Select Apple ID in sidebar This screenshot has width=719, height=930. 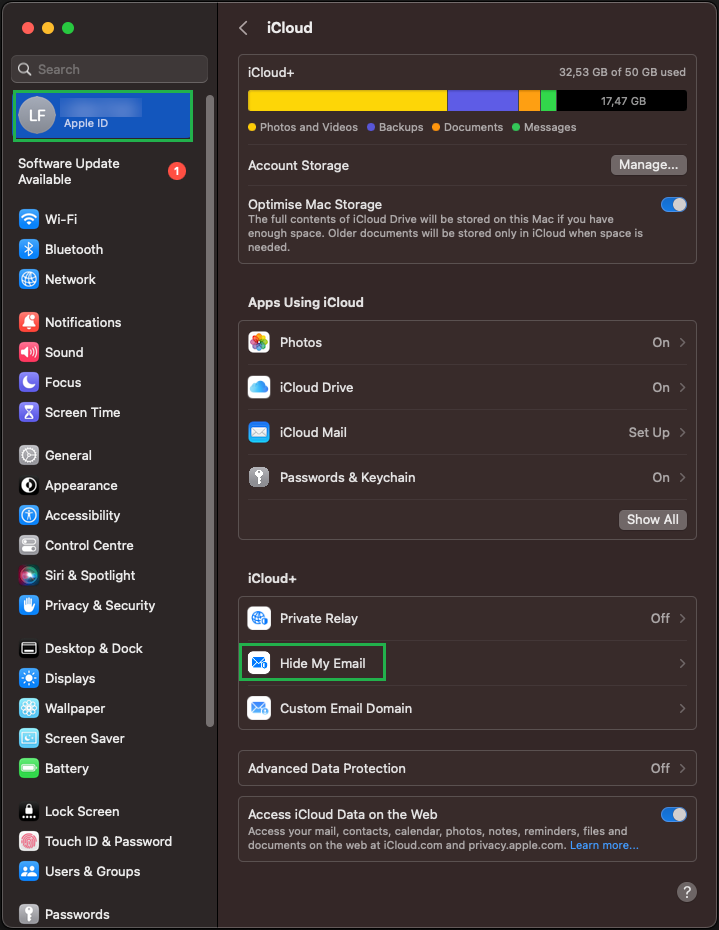pos(103,116)
